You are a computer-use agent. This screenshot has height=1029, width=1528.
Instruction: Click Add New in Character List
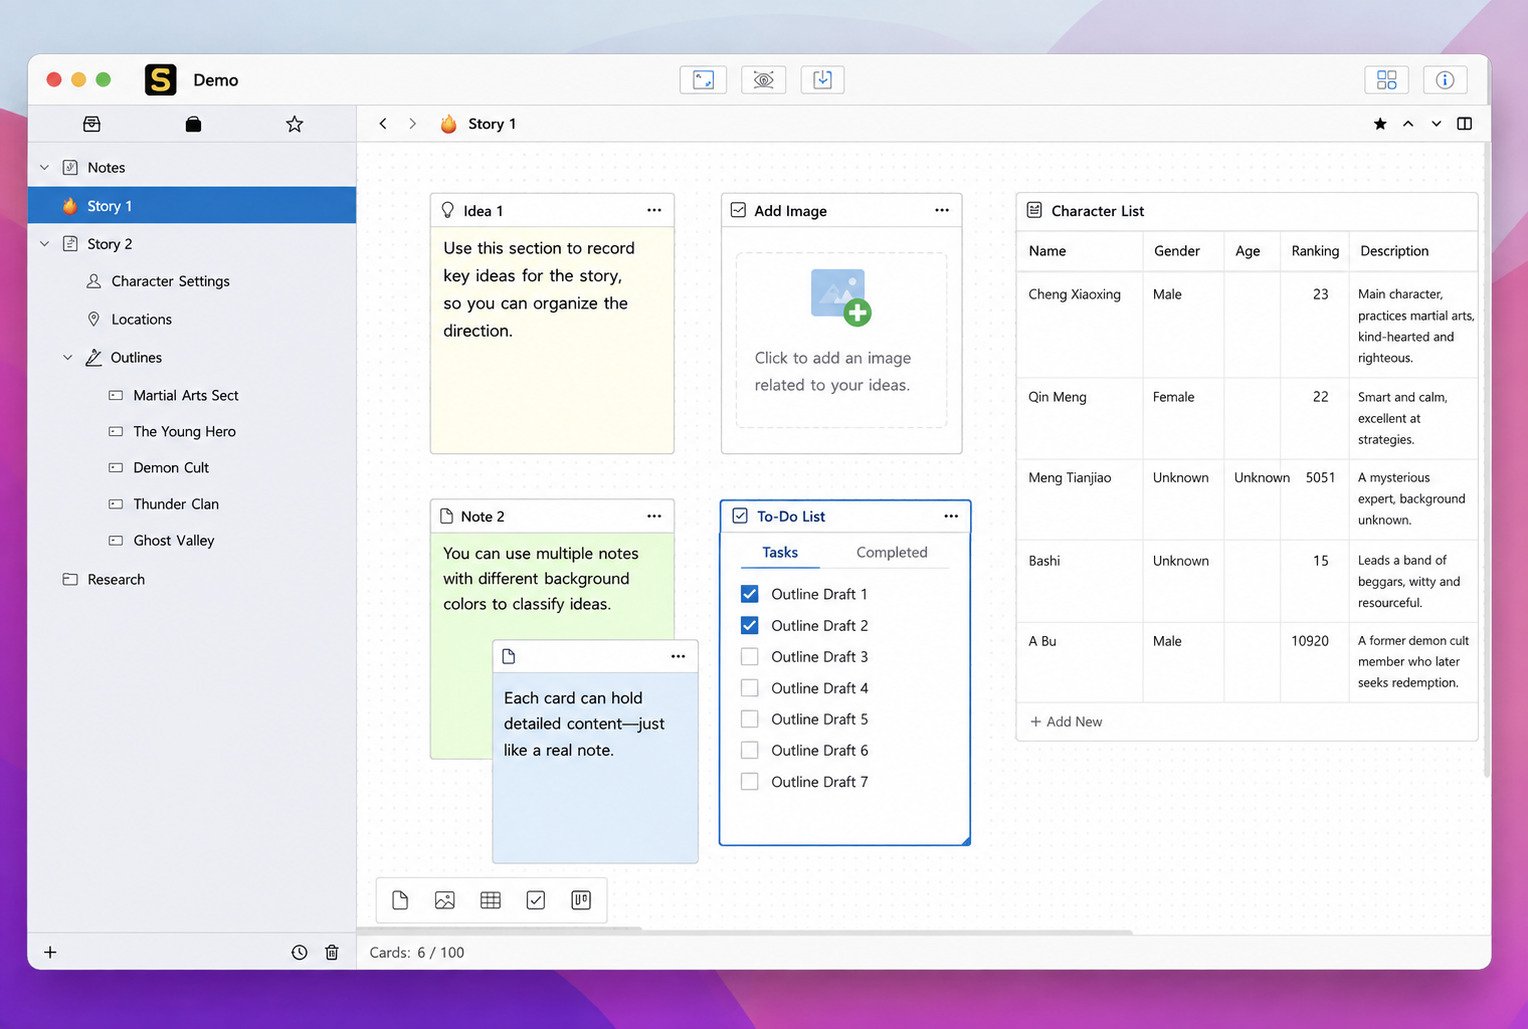pyautogui.click(x=1066, y=721)
